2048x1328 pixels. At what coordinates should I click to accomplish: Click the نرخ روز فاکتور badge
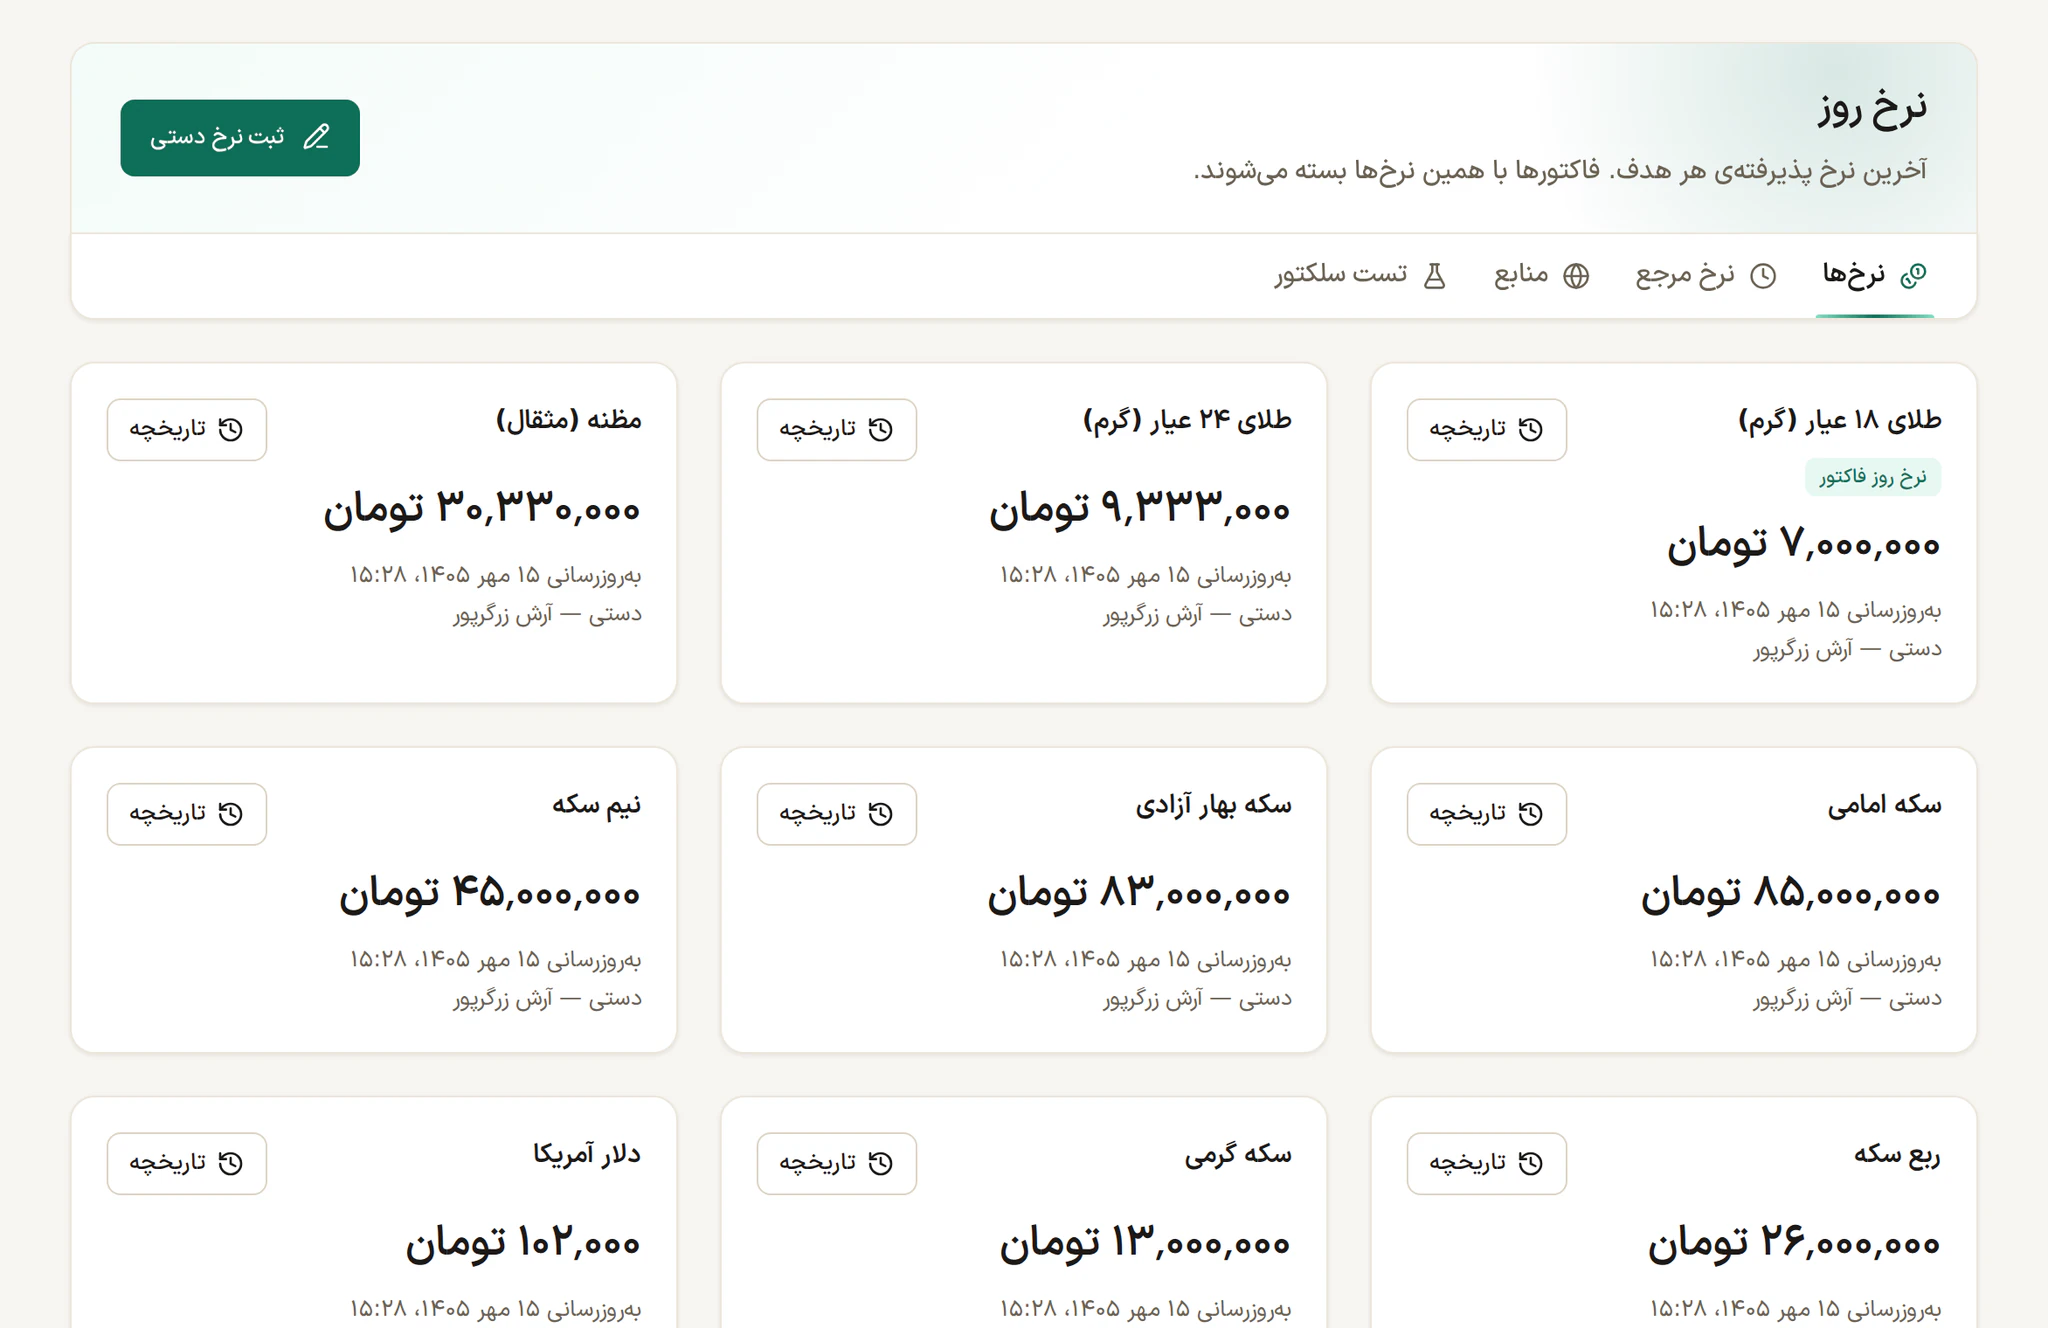click(x=1873, y=477)
